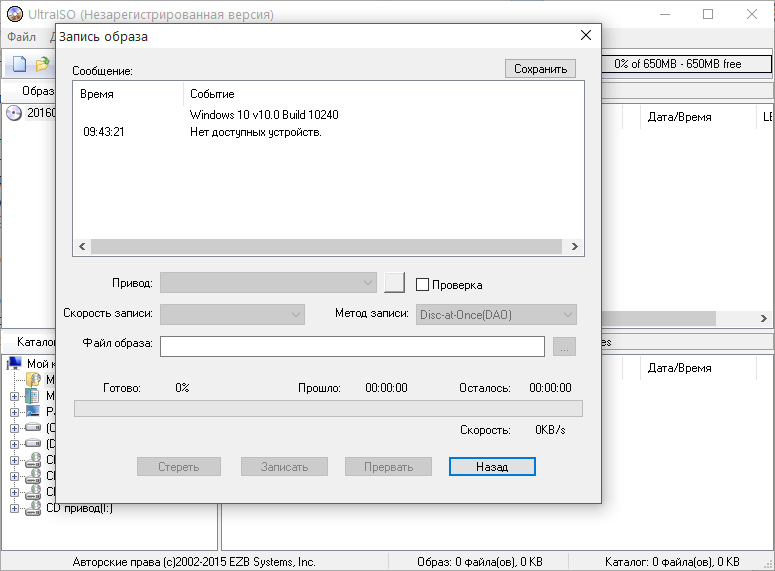Click the Осталось 00:00:00 time value
Viewport: 775px width, 571px height.
550,388
